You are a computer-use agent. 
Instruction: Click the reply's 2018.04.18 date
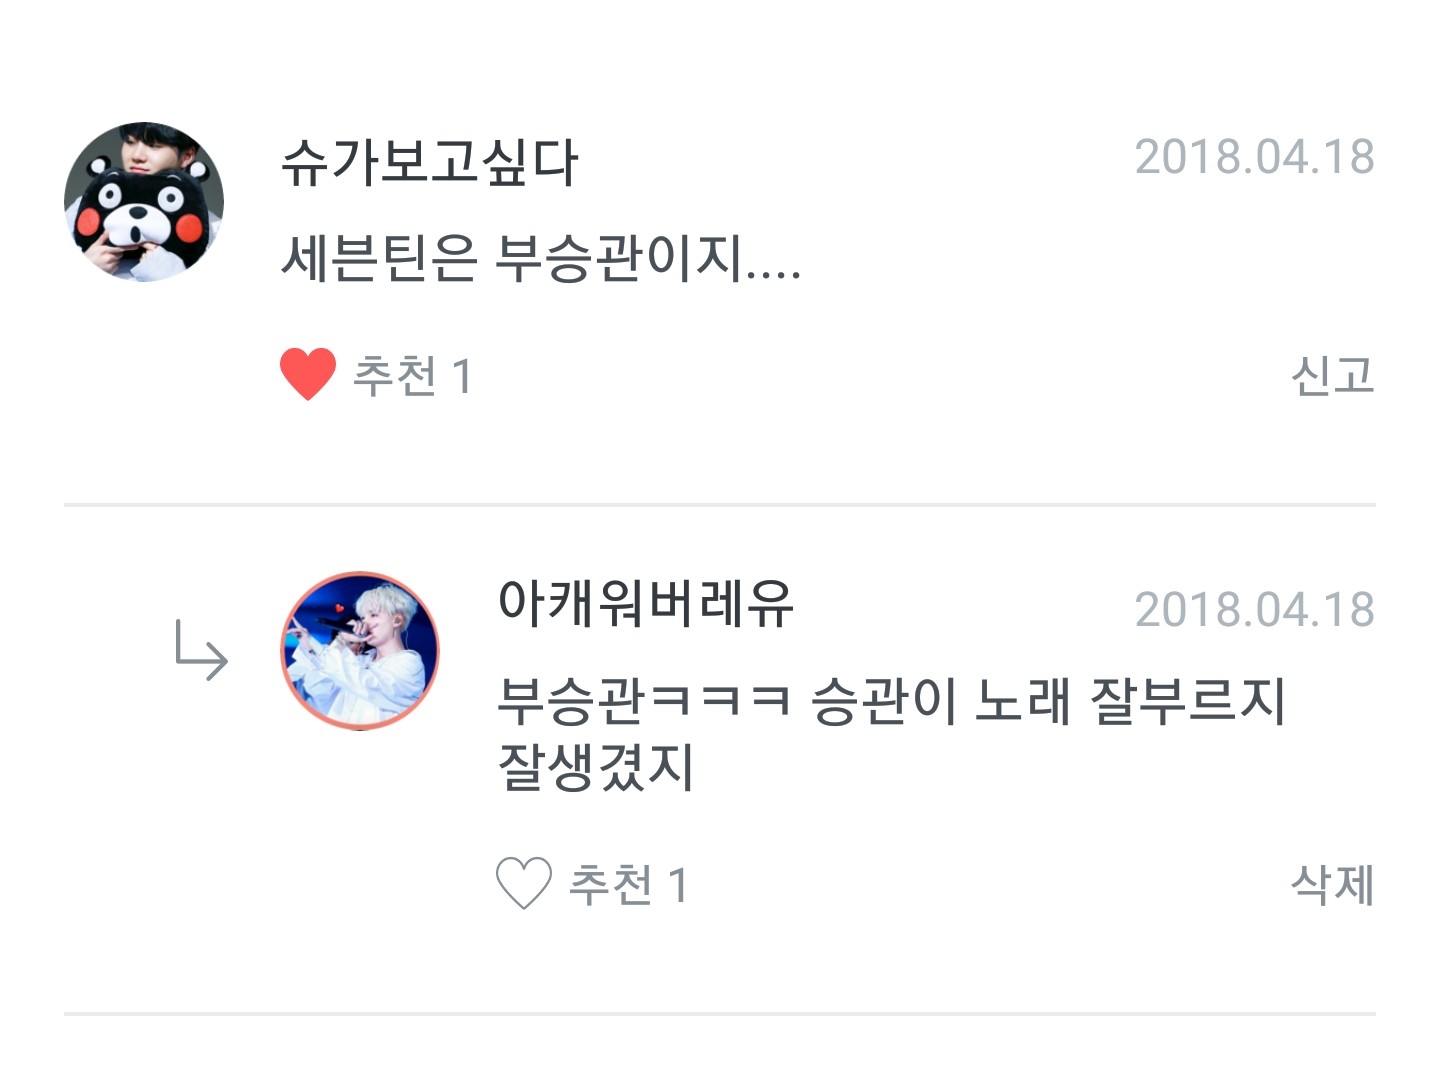(x=1255, y=610)
